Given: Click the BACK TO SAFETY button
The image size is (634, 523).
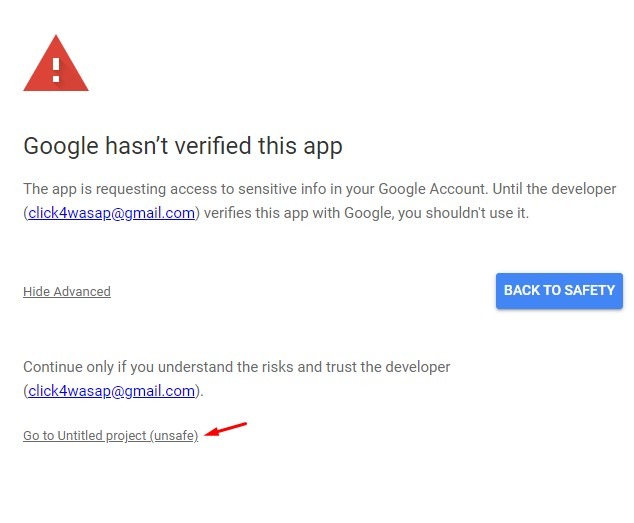Looking at the screenshot, I should pyautogui.click(x=559, y=291).
